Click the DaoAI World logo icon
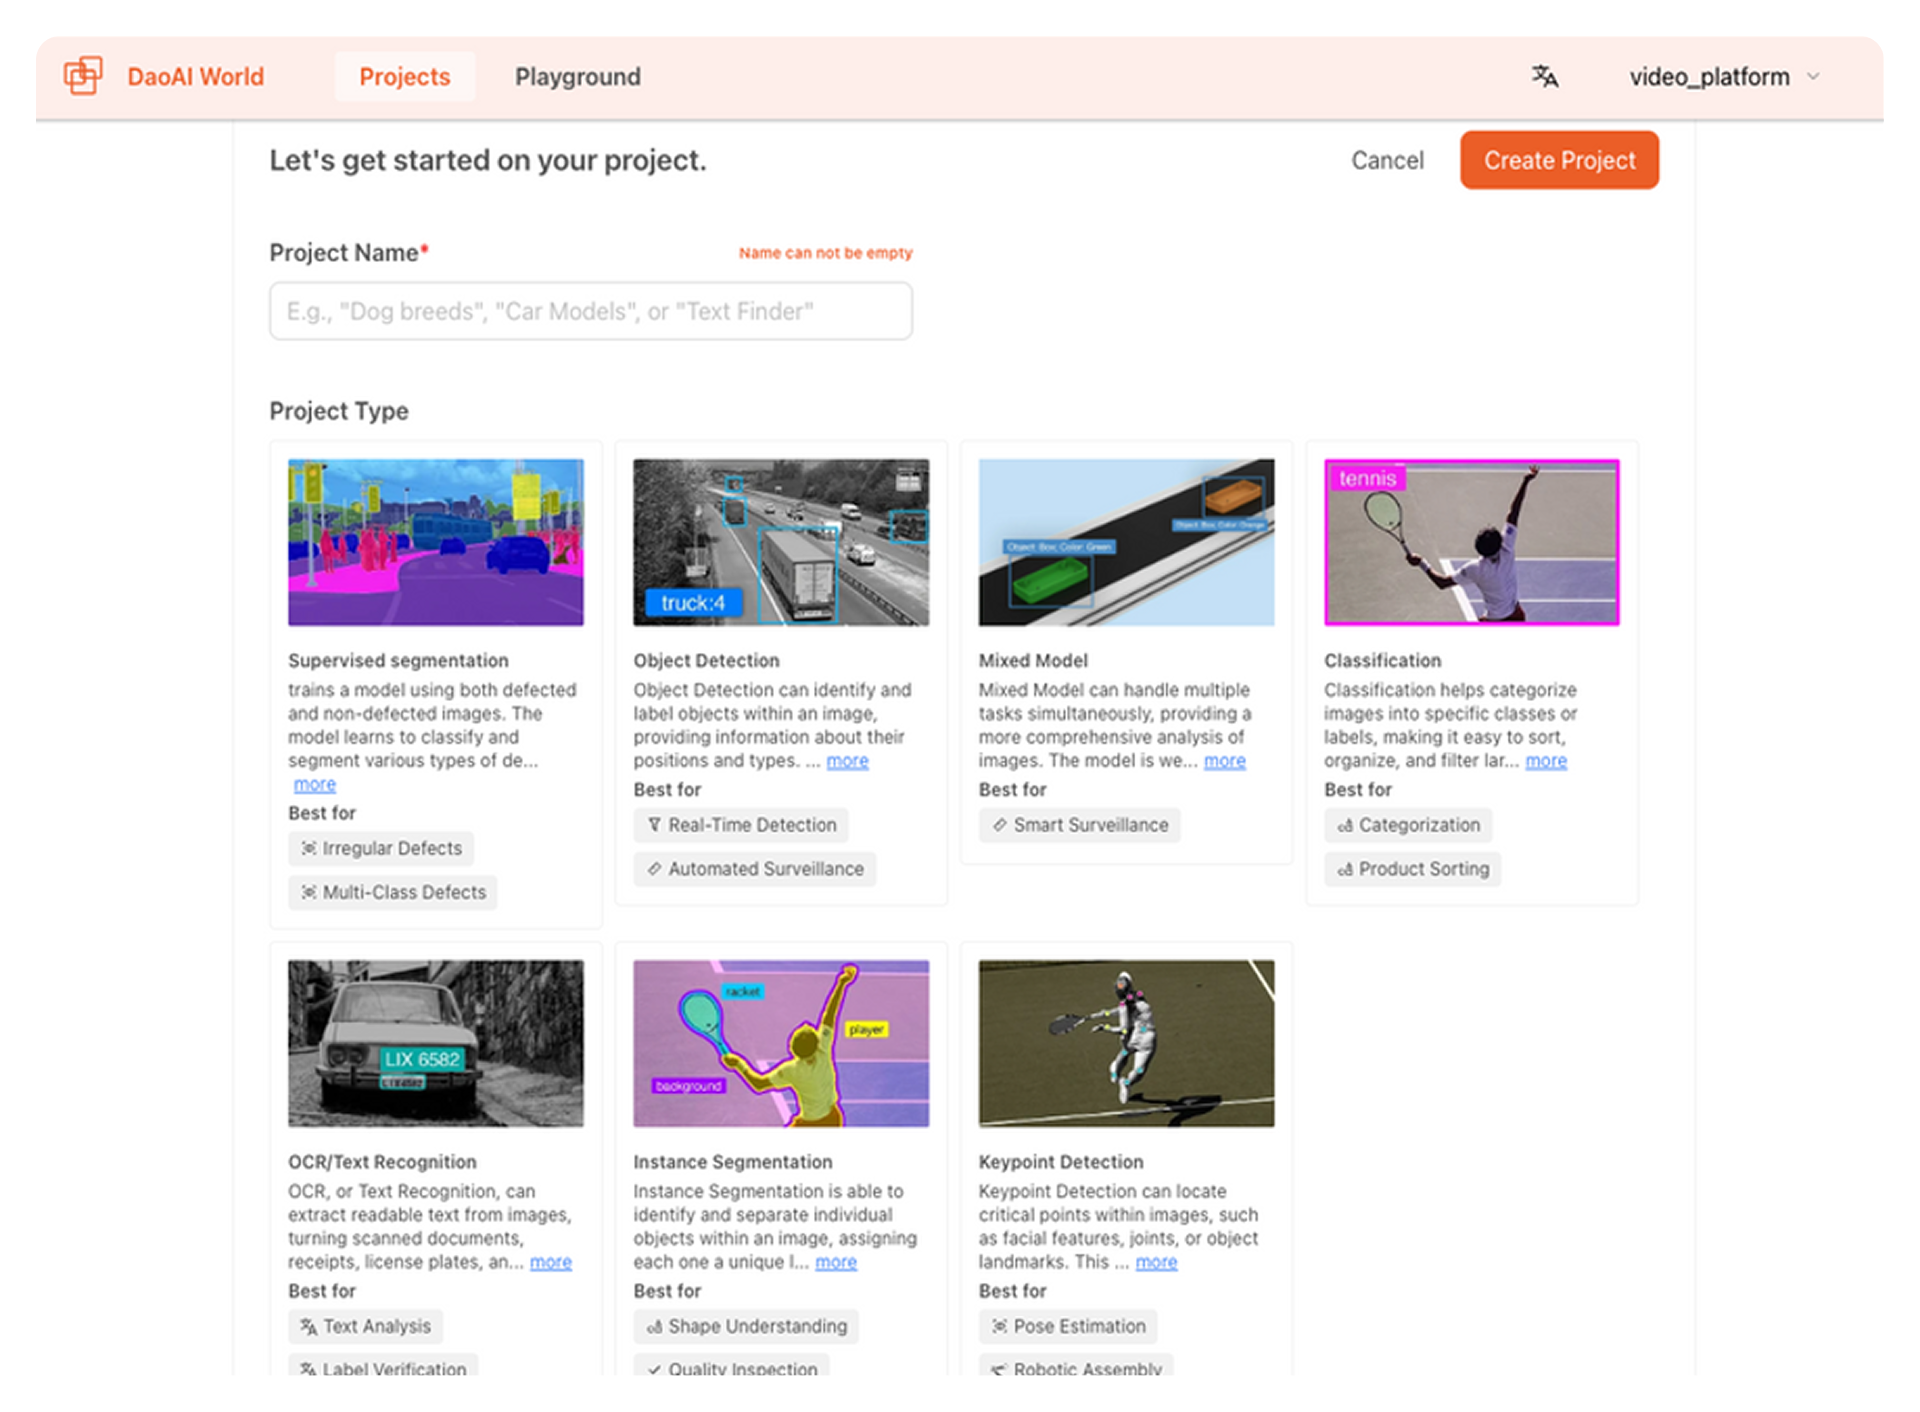Screen dimensions: 1920x1412 83,76
